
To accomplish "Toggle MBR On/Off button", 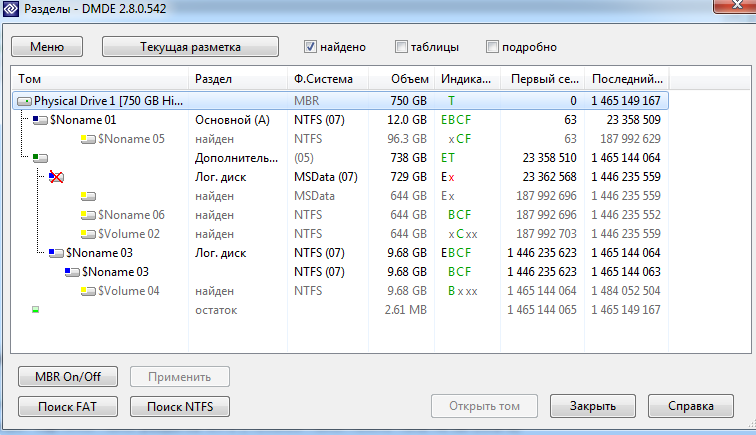I will (68, 377).
